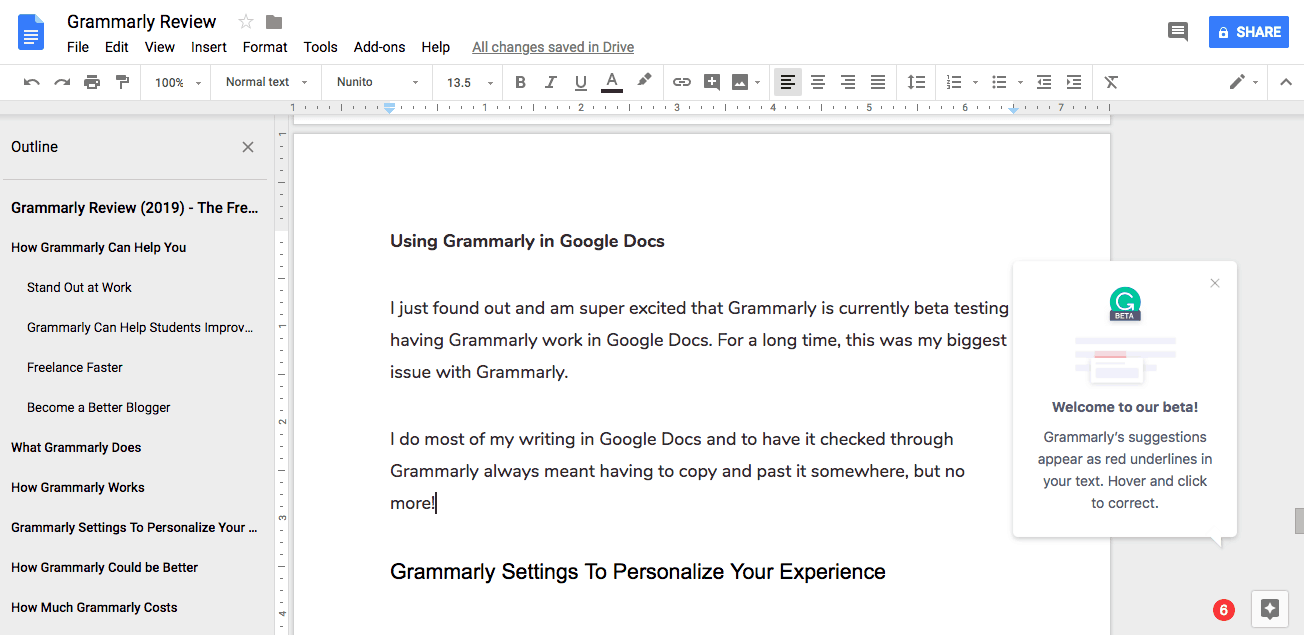Open the insert image dropdown arrow

point(757,83)
